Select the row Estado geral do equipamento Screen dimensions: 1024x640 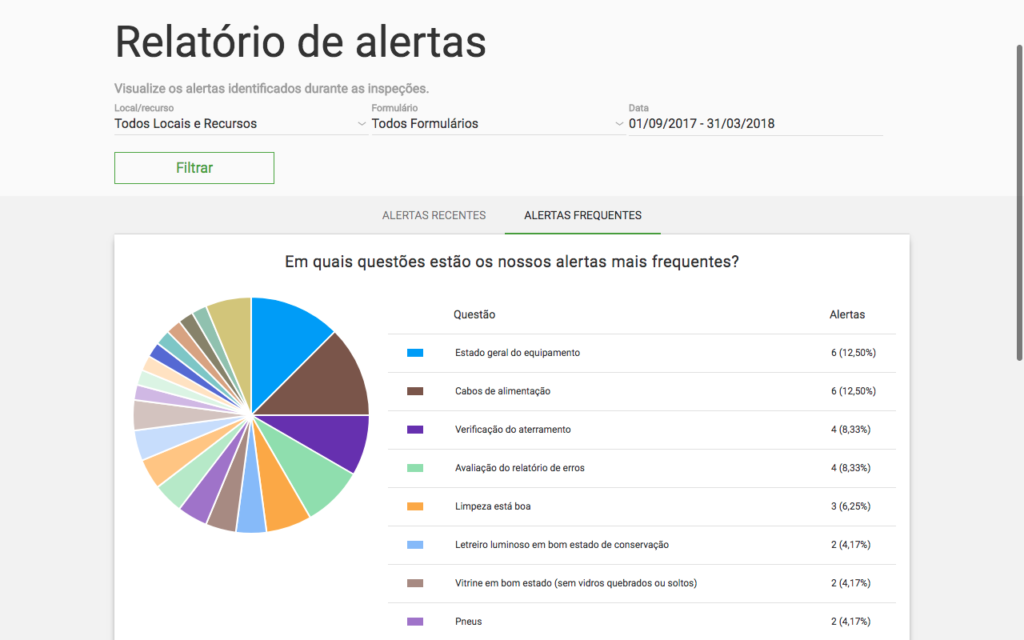coord(650,353)
